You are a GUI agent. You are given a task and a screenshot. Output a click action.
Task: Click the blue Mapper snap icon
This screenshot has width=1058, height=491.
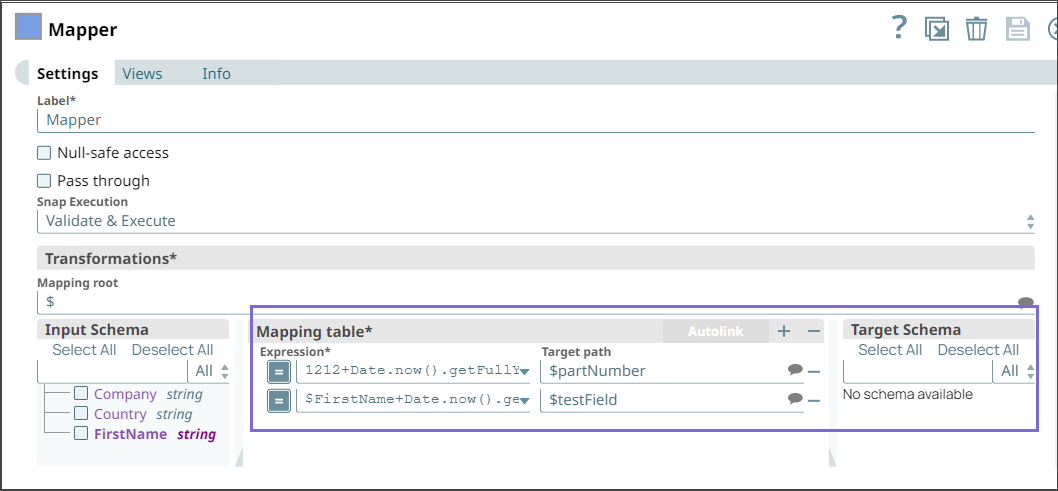(28, 28)
